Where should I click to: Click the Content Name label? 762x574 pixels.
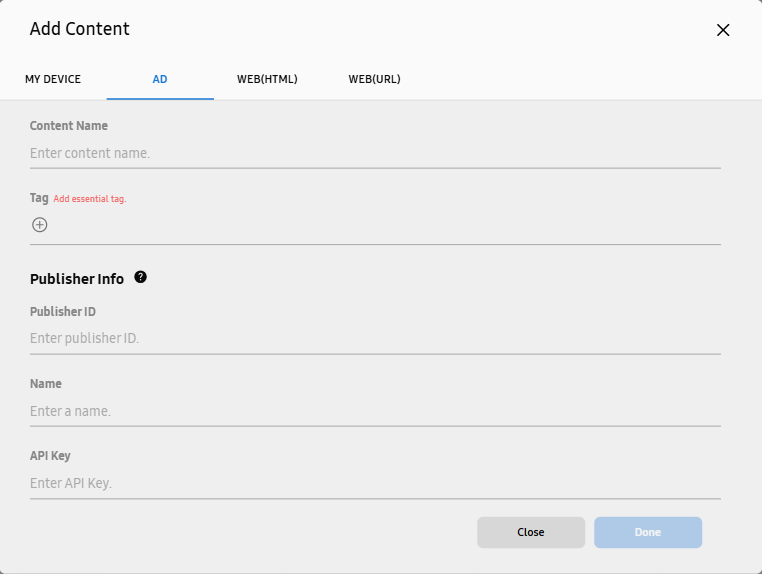click(x=69, y=126)
